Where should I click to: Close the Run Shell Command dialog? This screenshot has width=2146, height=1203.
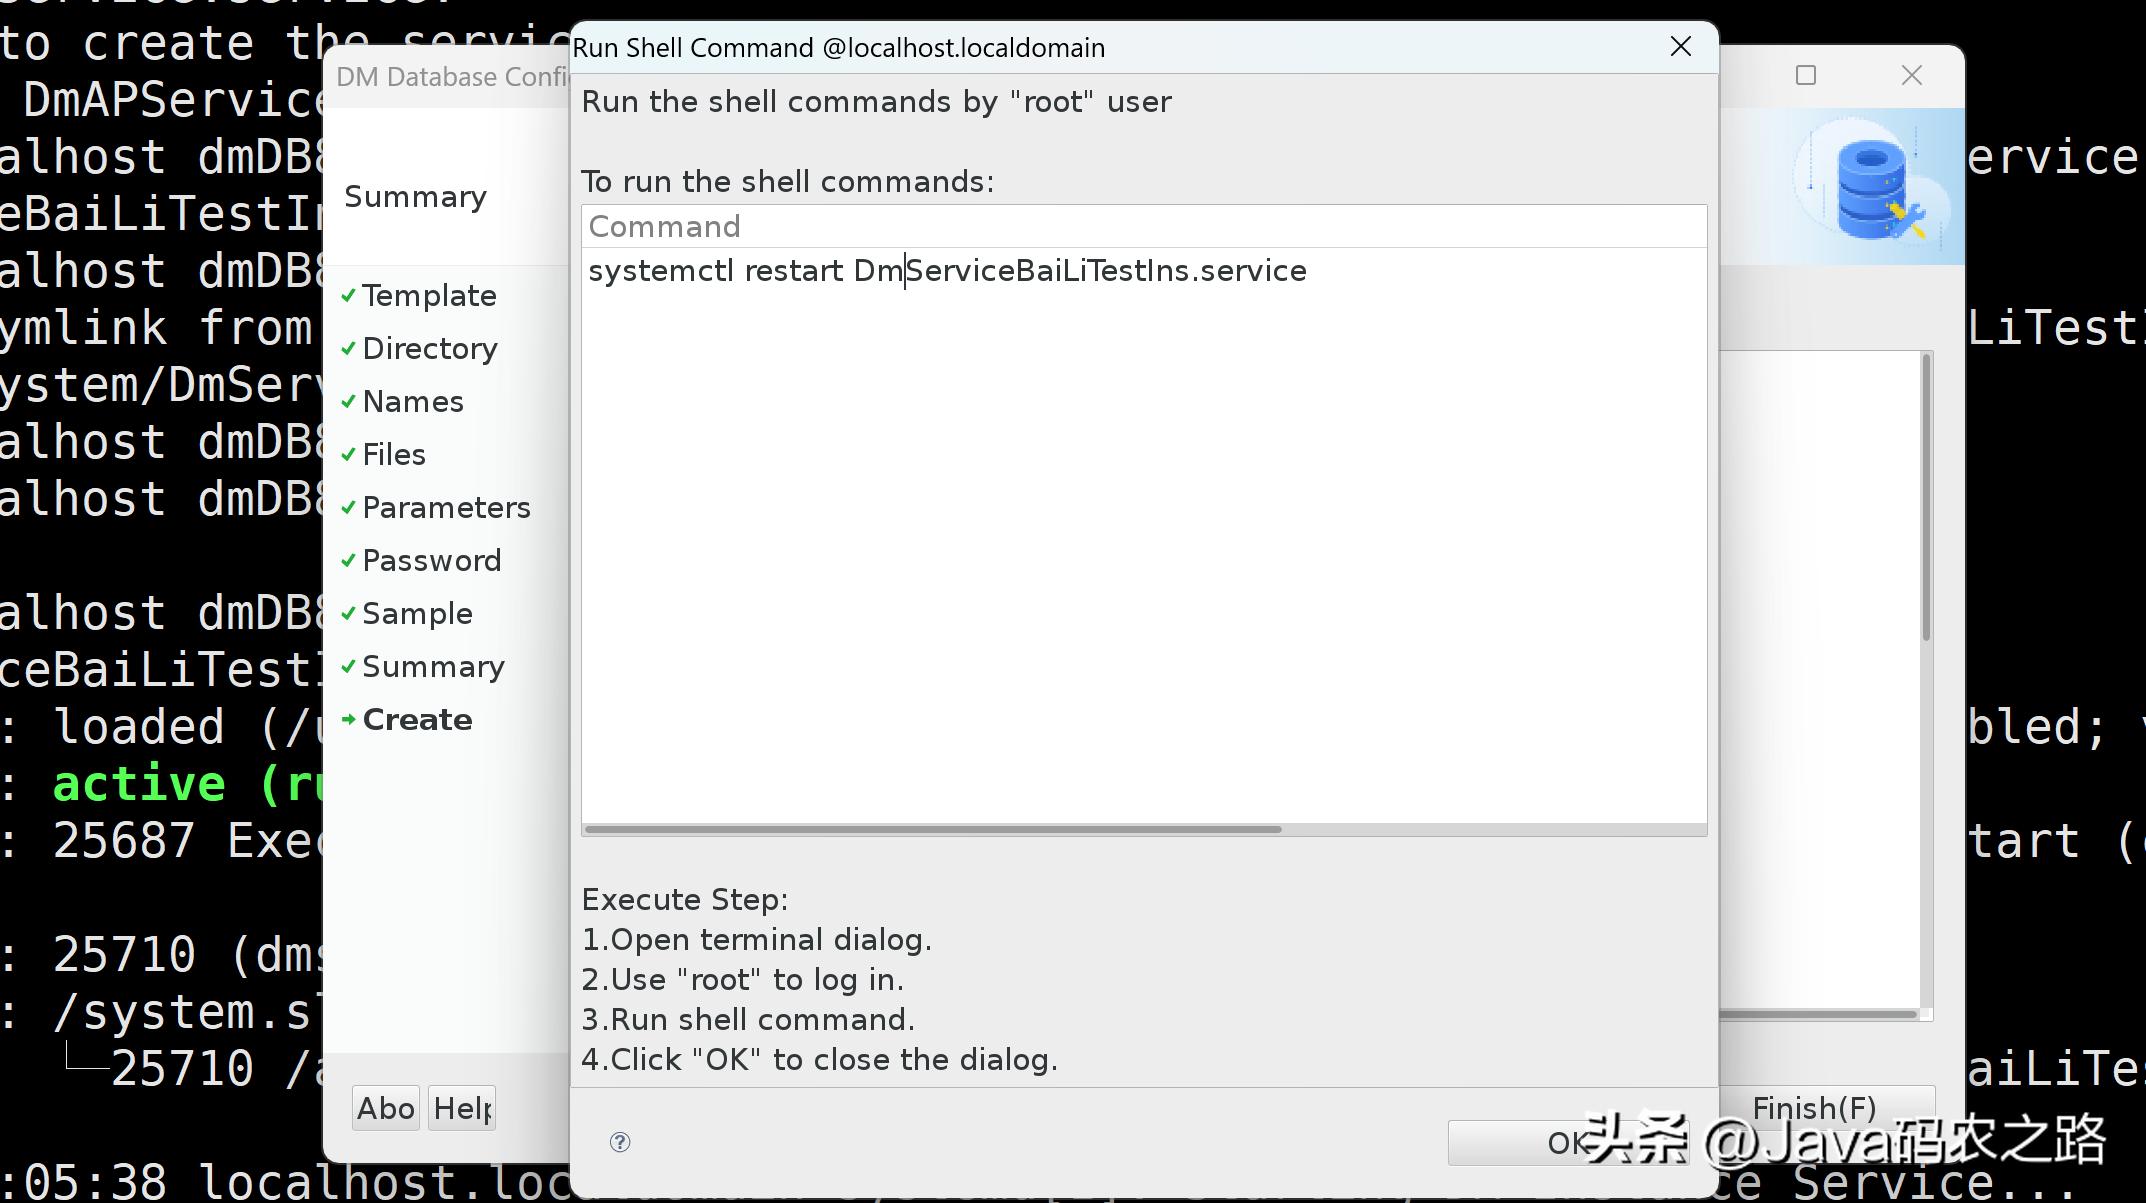coord(1681,47)
